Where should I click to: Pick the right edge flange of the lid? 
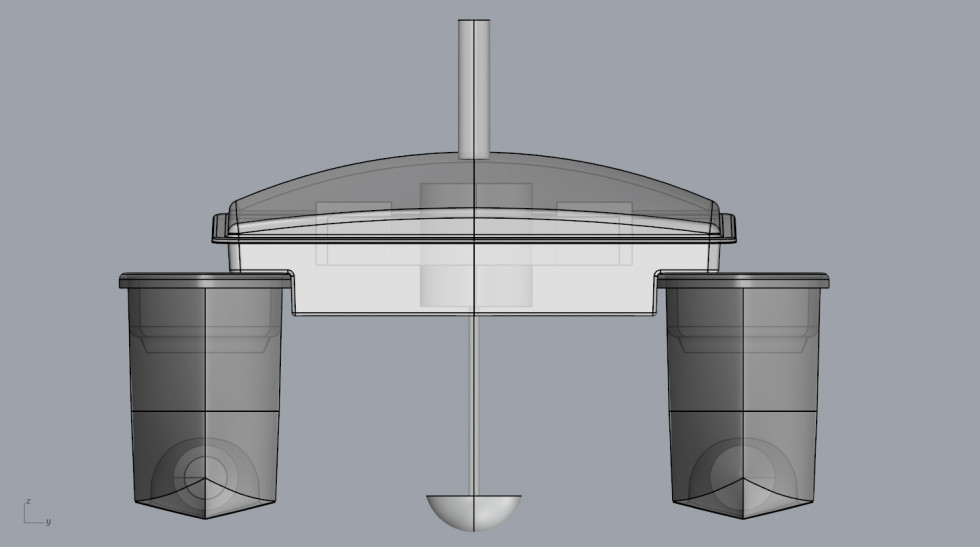tap(727, 228)
